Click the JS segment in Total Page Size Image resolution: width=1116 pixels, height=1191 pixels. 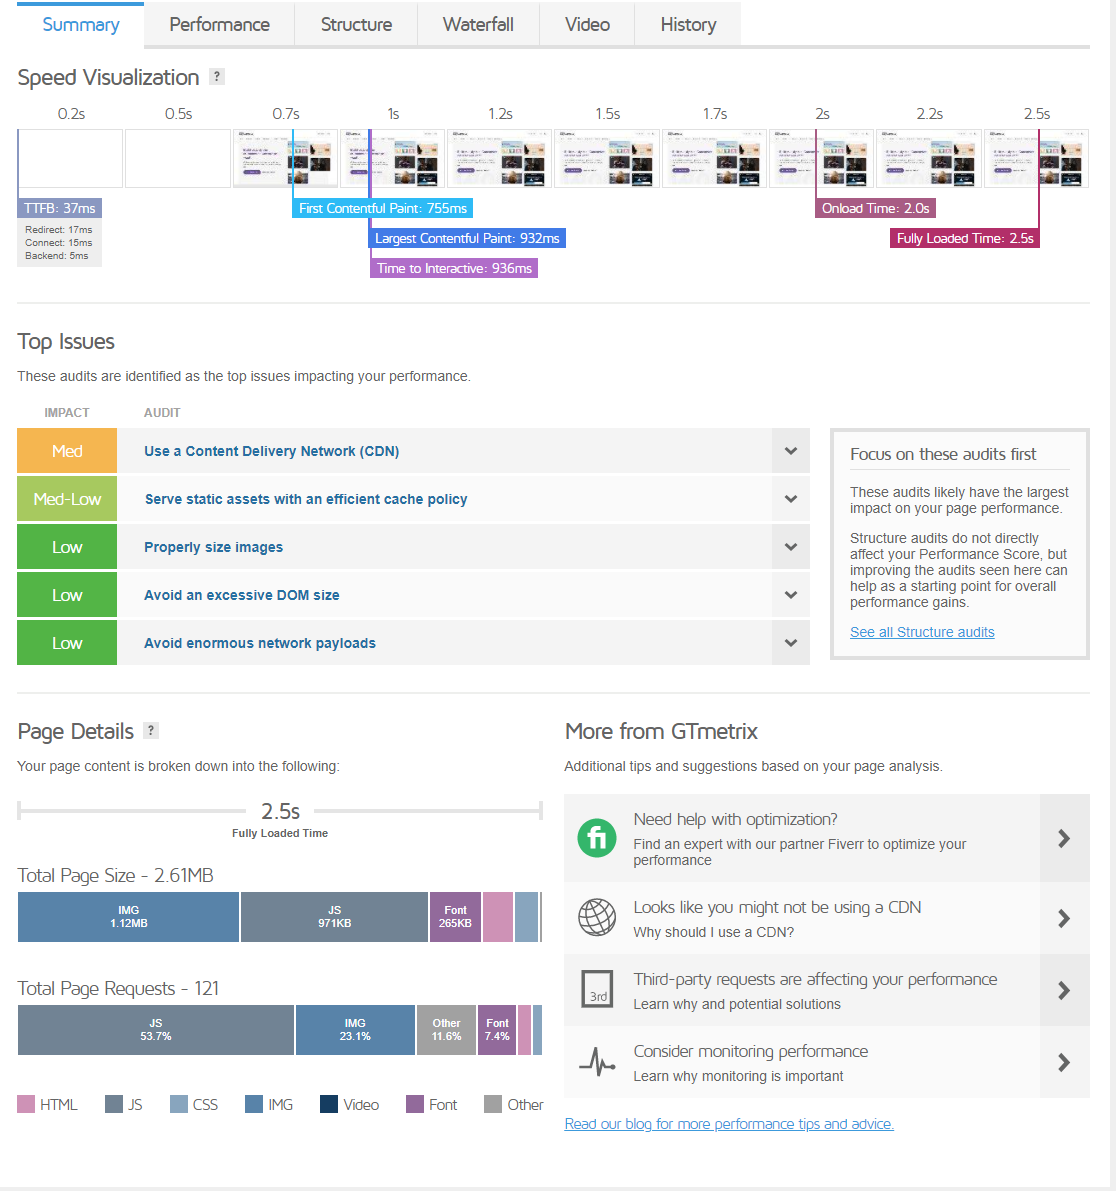[x=334, y=917]
